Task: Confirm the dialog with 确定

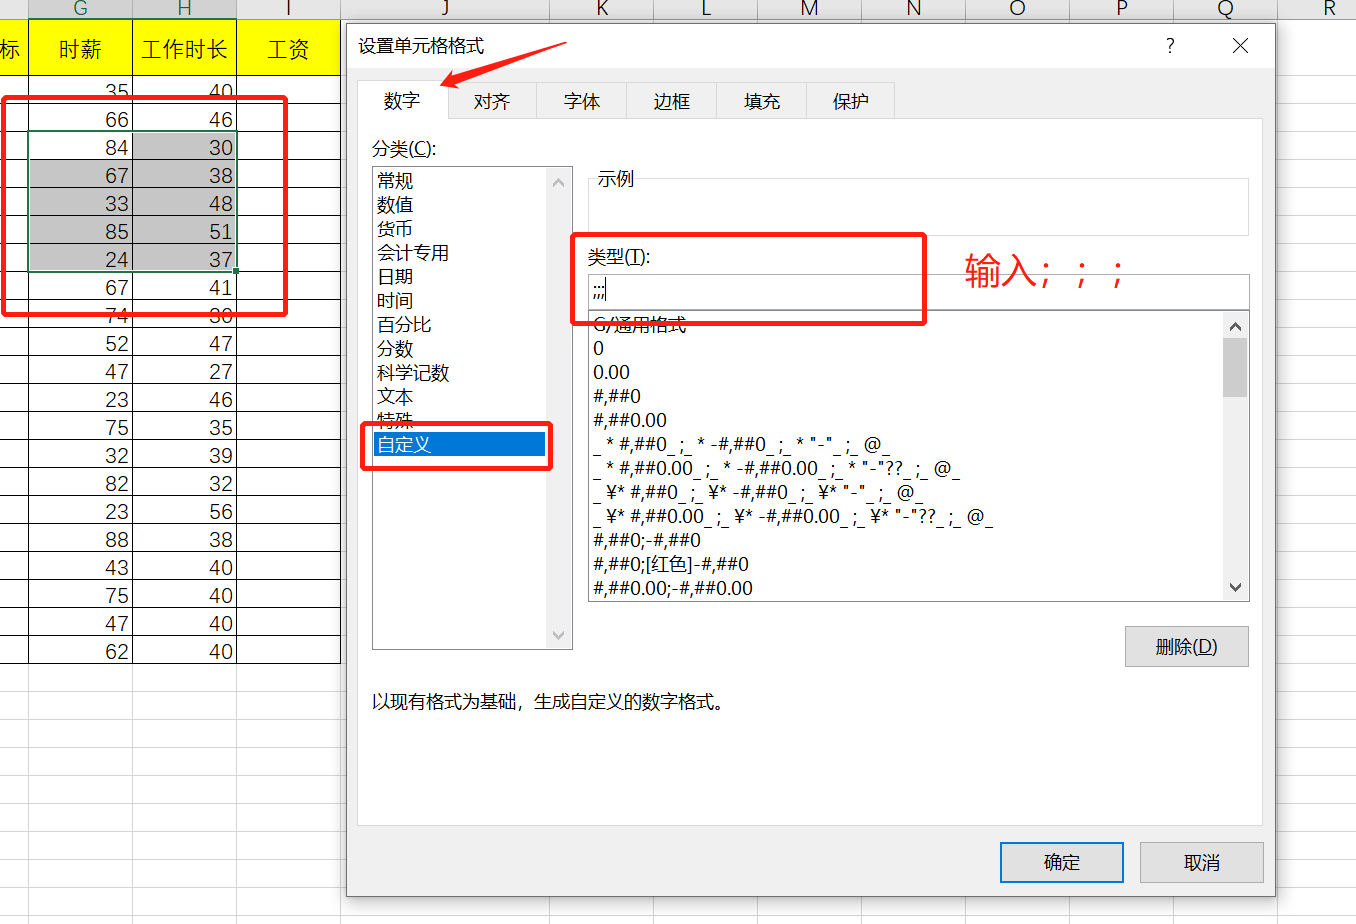Action: 1061,862
